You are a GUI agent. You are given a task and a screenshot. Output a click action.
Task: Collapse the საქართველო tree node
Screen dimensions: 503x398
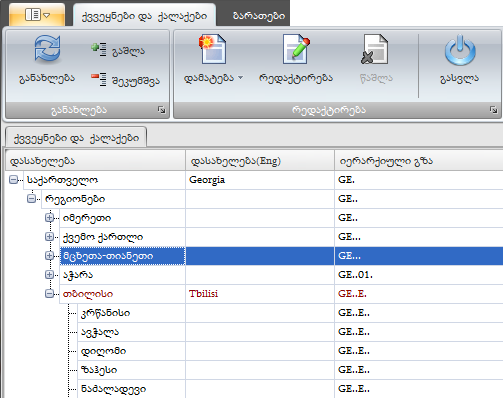click(x=13, y=180)
